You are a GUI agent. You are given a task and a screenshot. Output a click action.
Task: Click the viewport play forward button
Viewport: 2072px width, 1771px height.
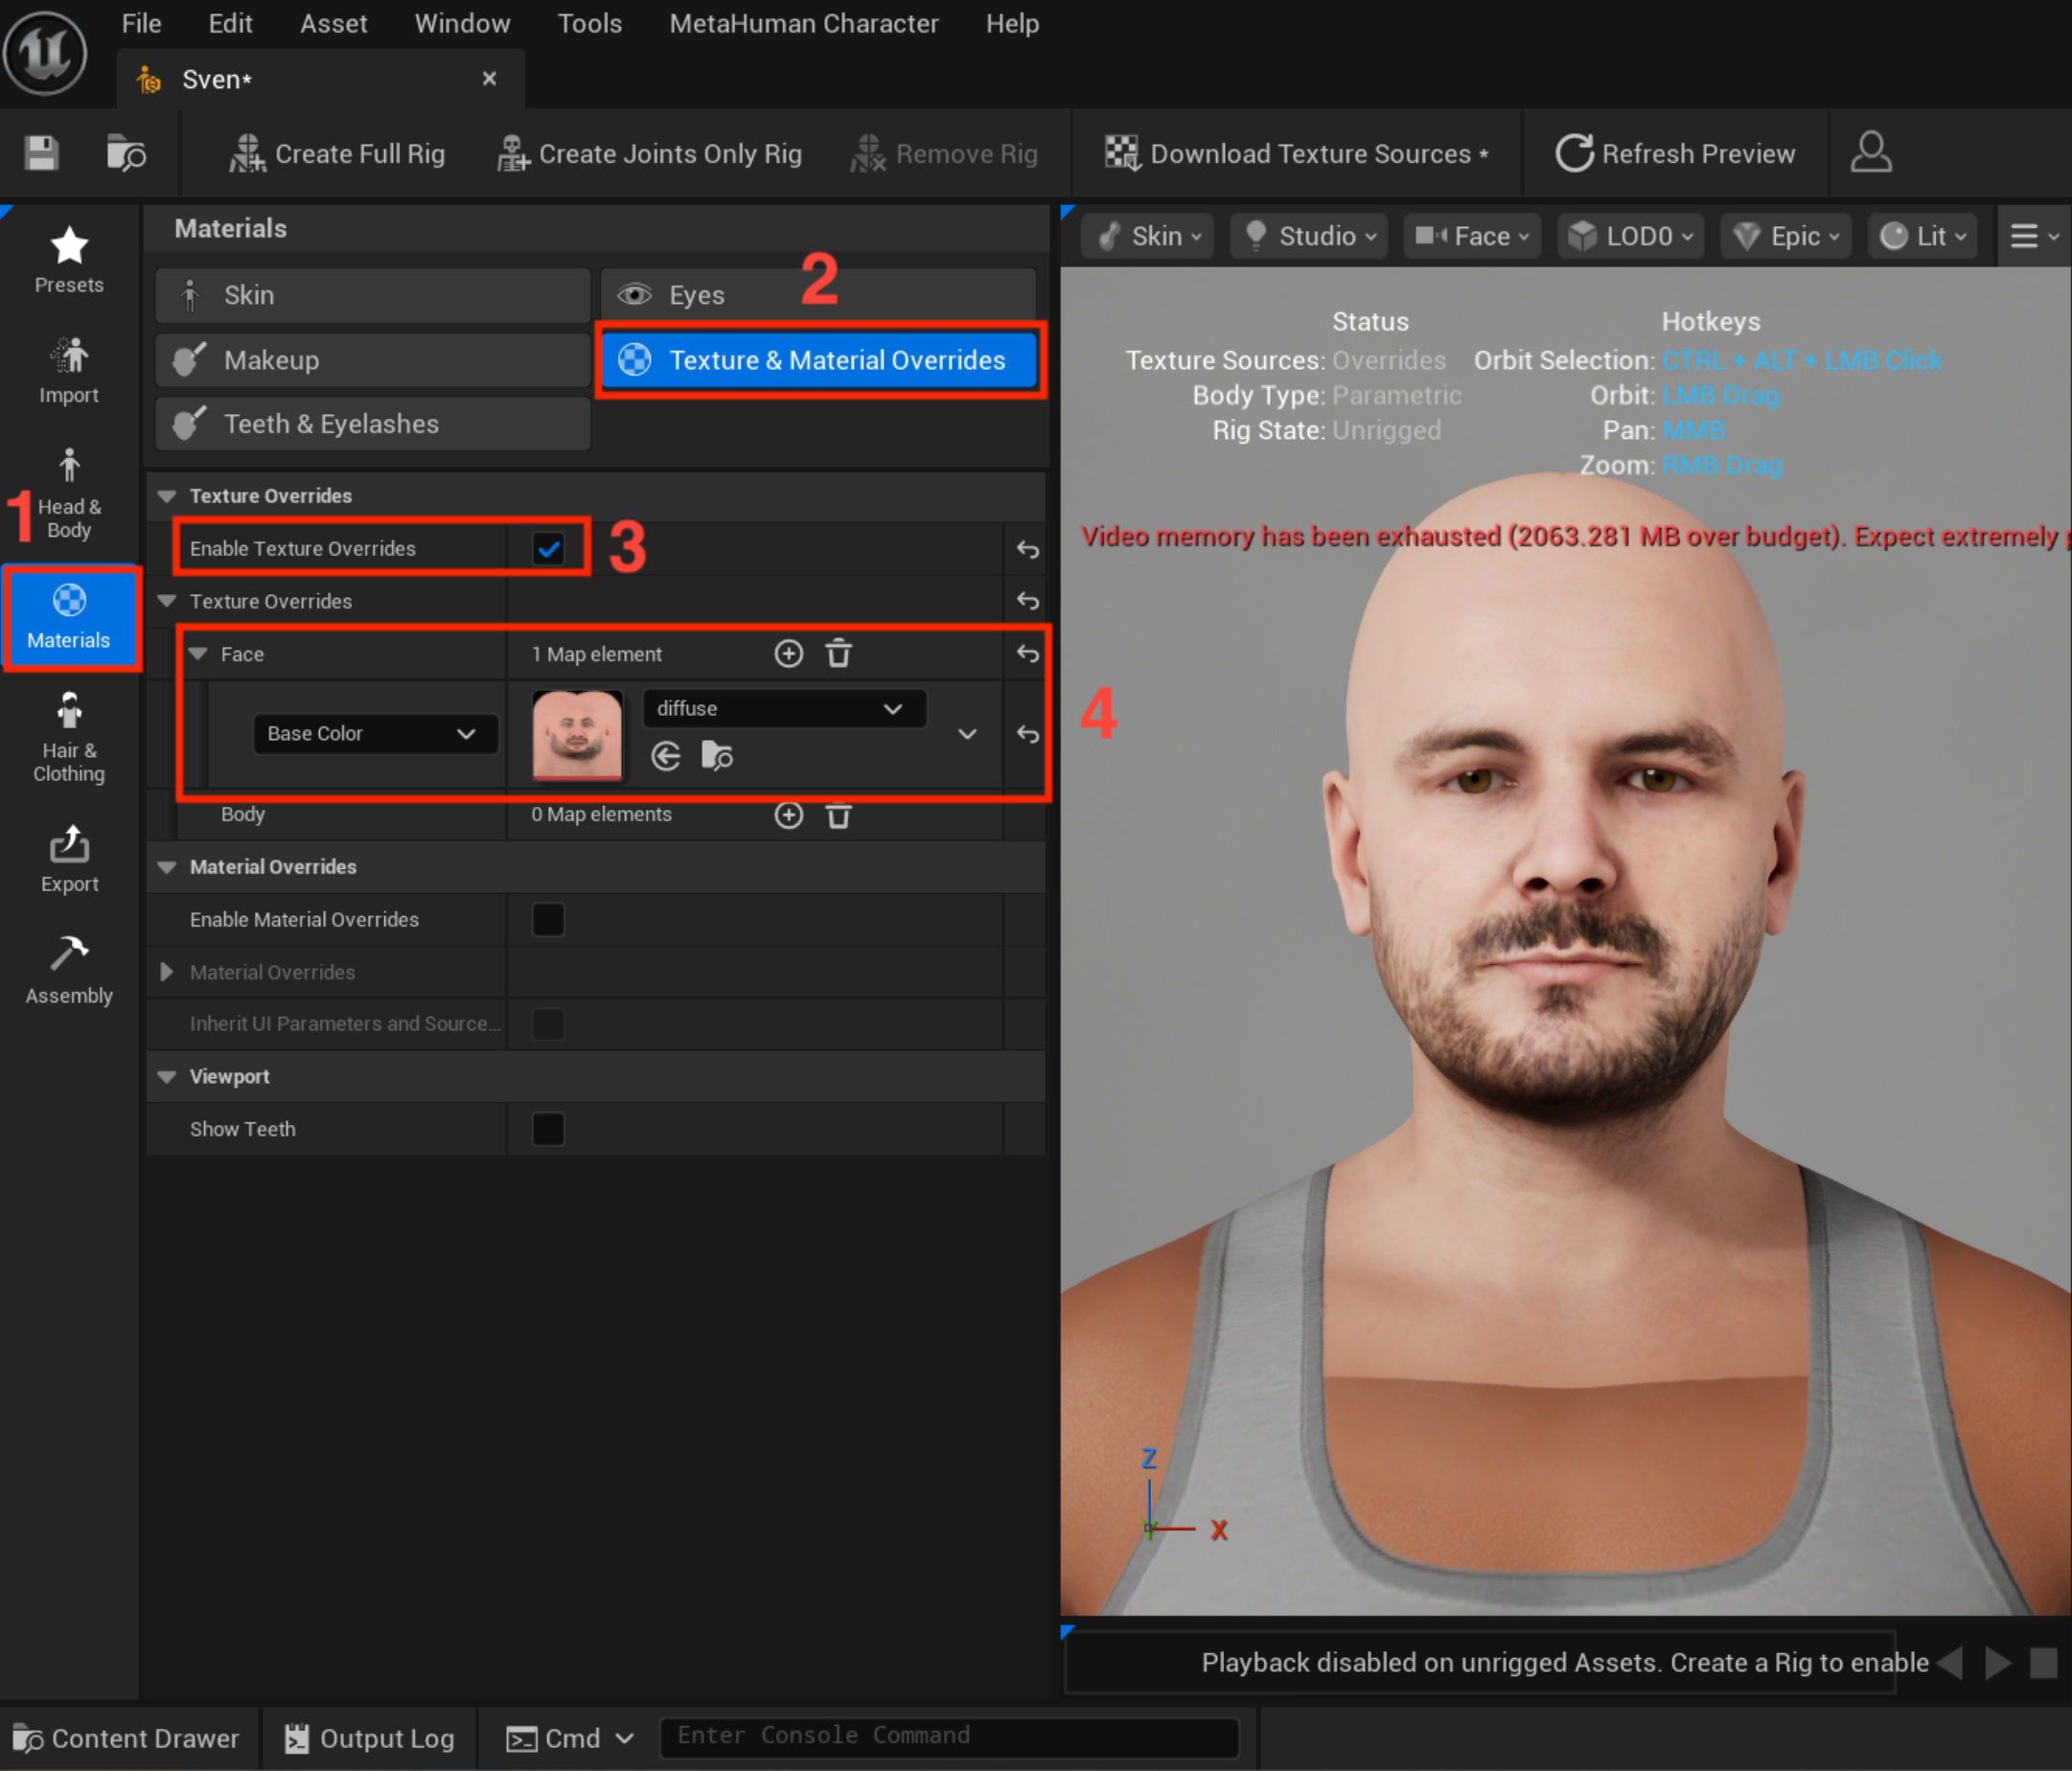pos(1998,1663)
